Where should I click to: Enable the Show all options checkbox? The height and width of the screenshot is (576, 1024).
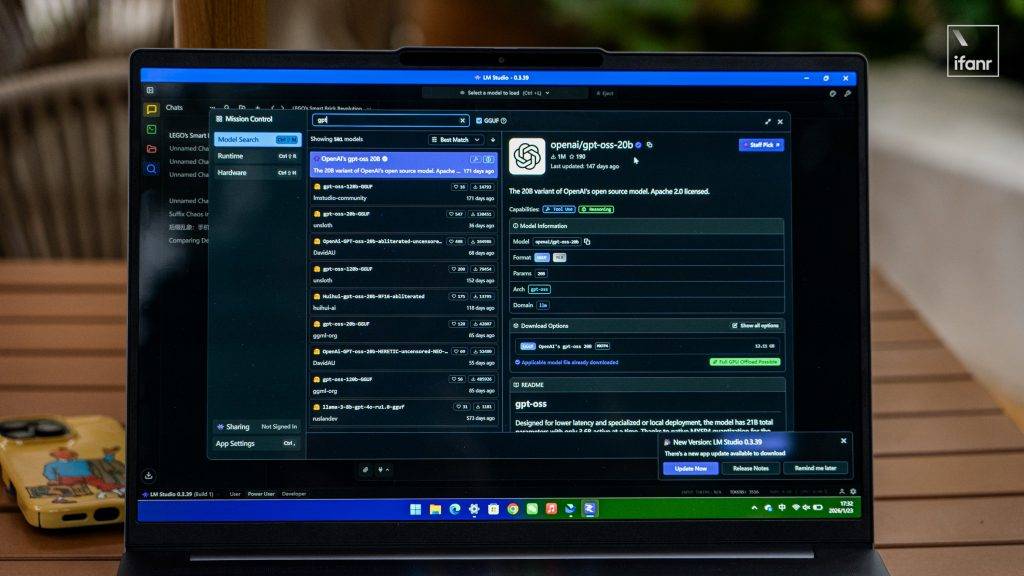[x=735, y=326]
